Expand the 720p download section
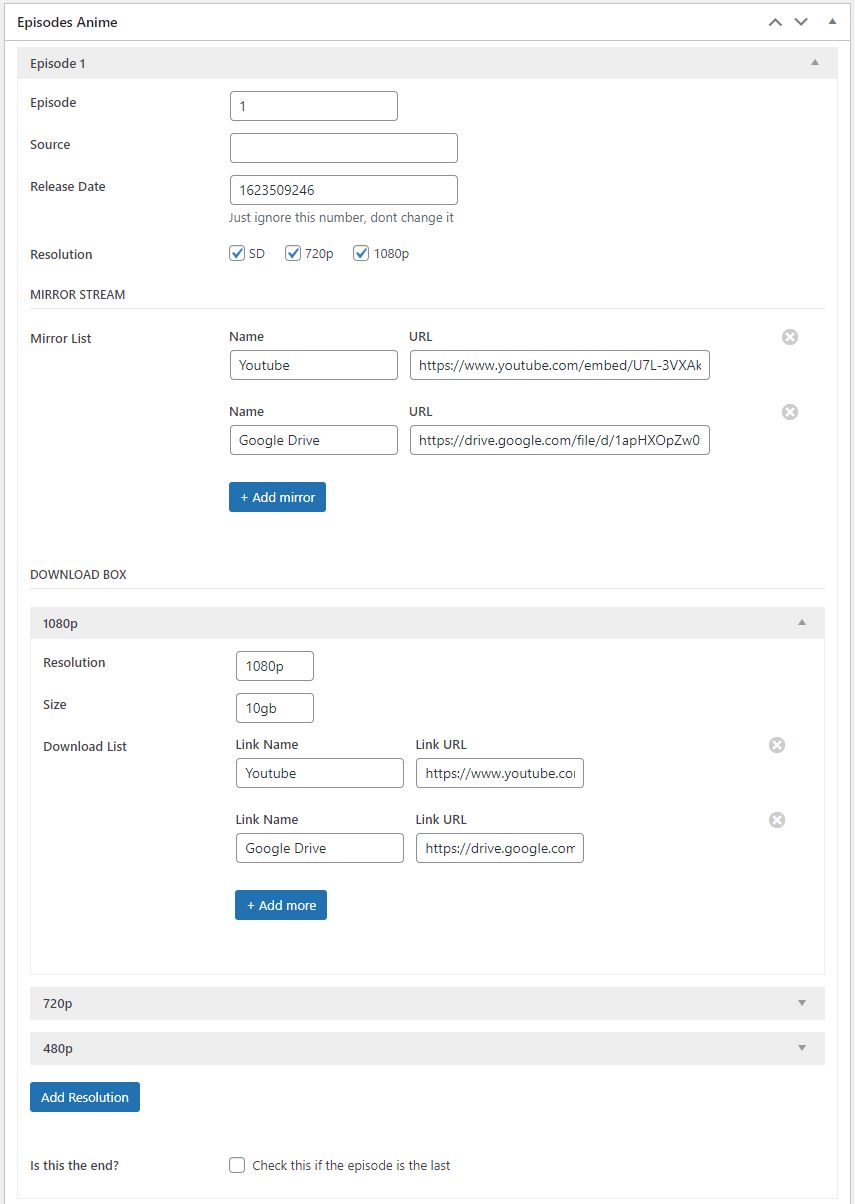Screen dimensions: 855x1204 (x=802, y=1003)
